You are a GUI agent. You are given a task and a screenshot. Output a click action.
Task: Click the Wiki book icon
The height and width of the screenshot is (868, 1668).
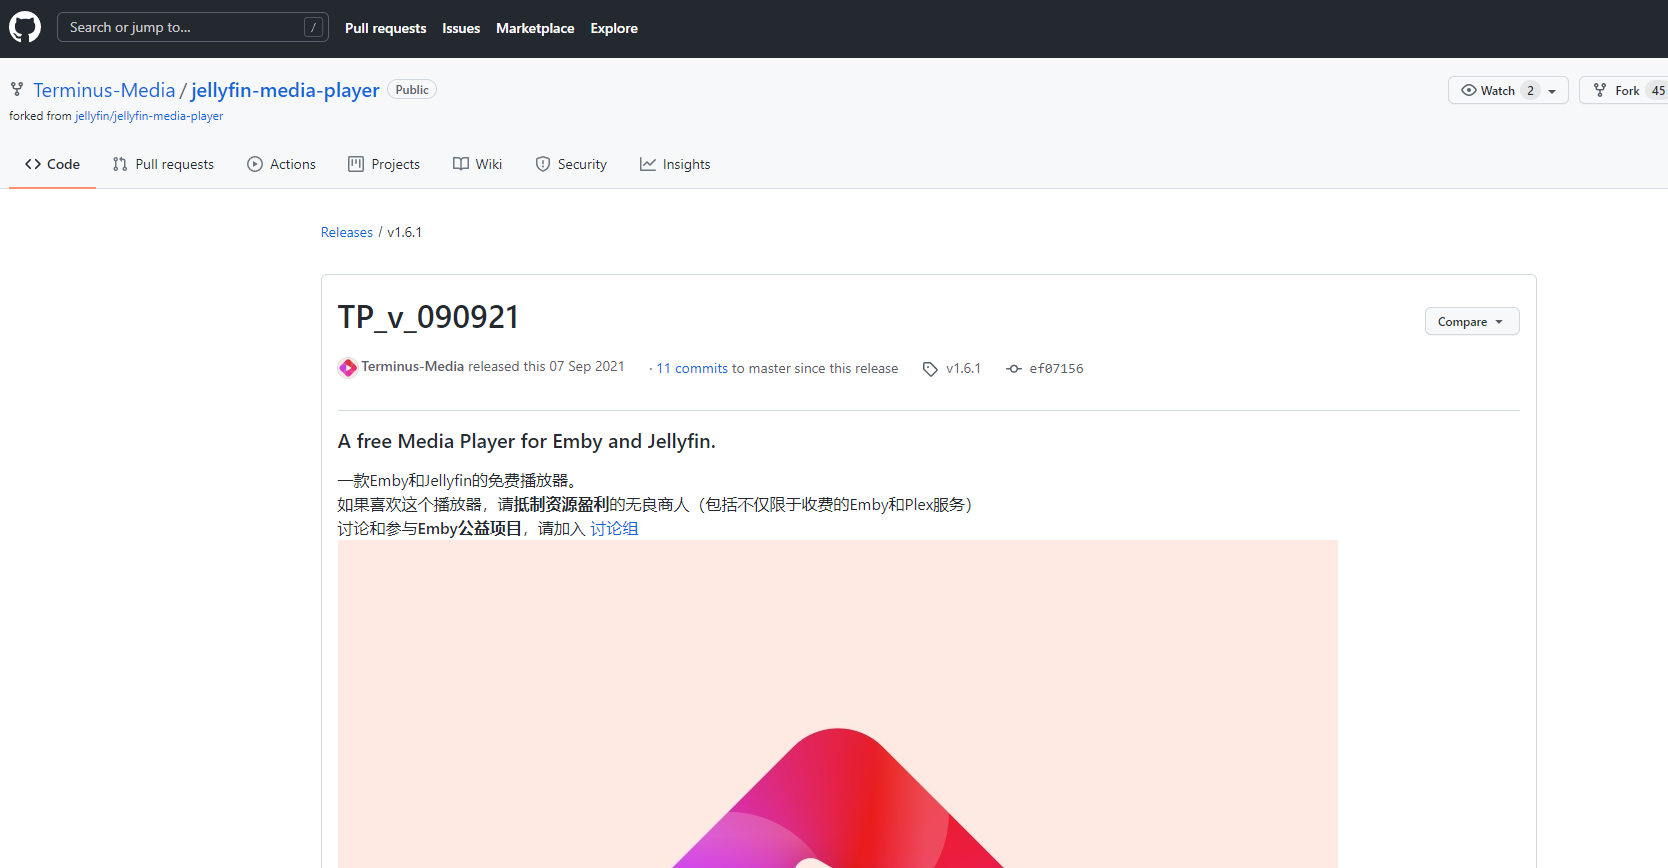[x=461, y=164]
